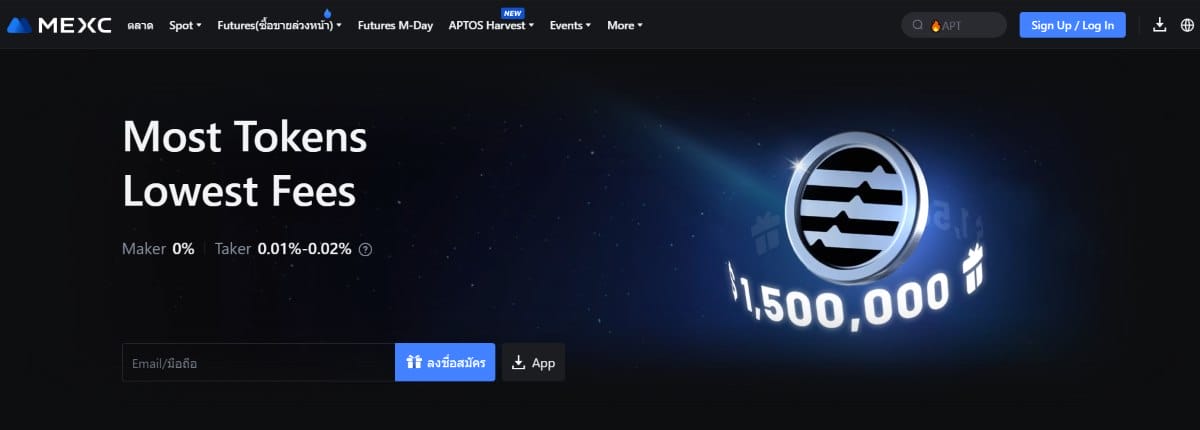The height and width of the screenshot is (430, 1200).
Task: Open Futures M-Day page
Action: (395, 25)
